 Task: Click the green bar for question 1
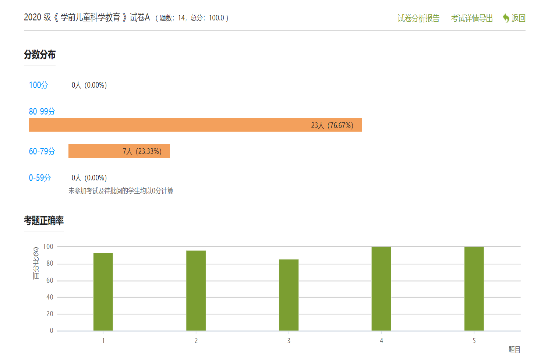click(x=103, y=292)
